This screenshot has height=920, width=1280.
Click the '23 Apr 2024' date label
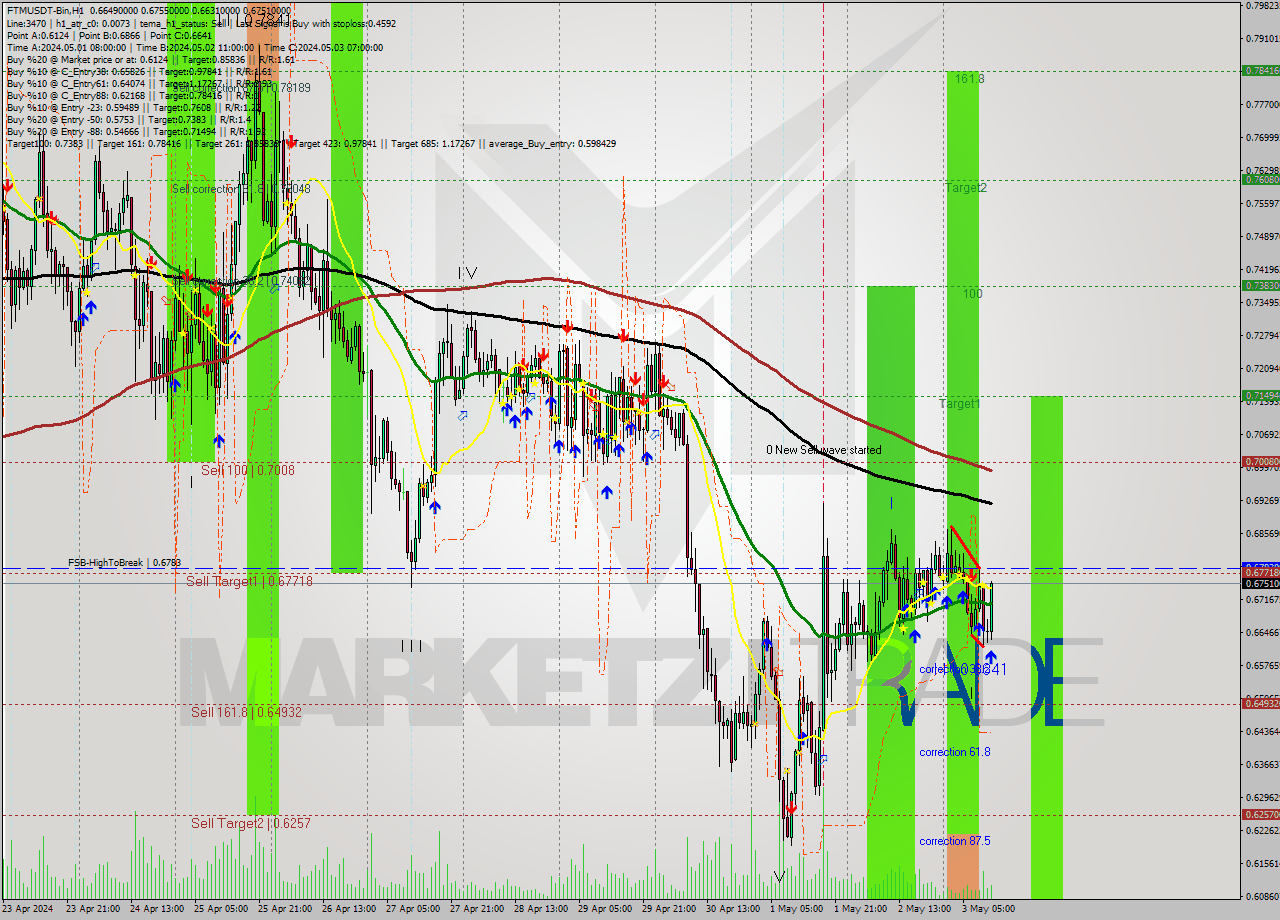point(29,909)
